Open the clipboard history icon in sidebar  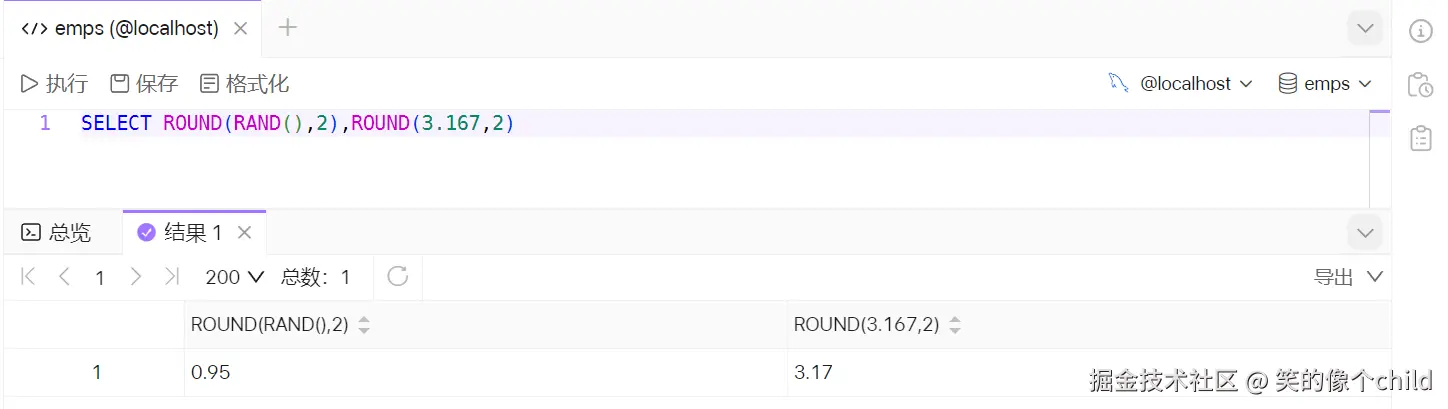(x=1420, y=85)
